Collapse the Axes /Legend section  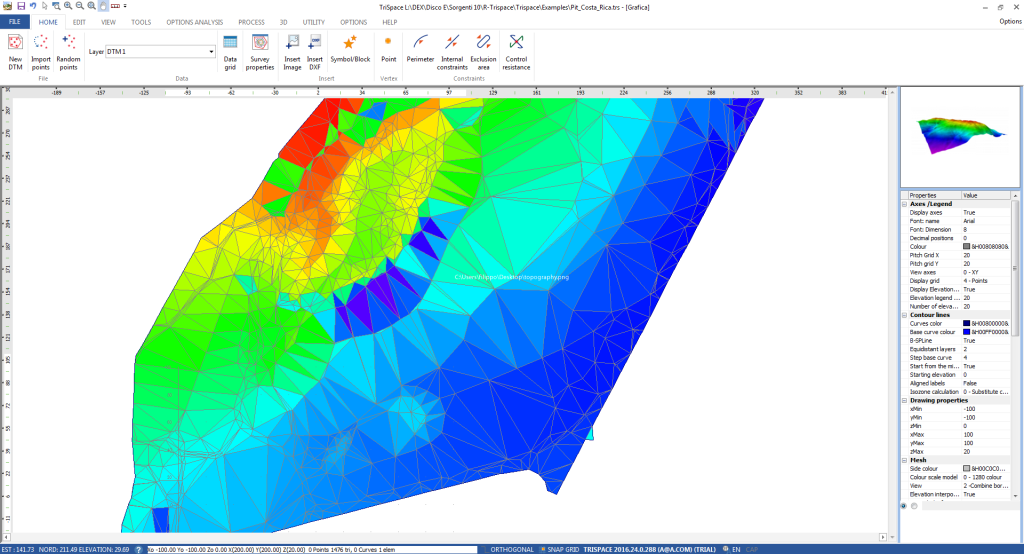[x=905, y=204]
